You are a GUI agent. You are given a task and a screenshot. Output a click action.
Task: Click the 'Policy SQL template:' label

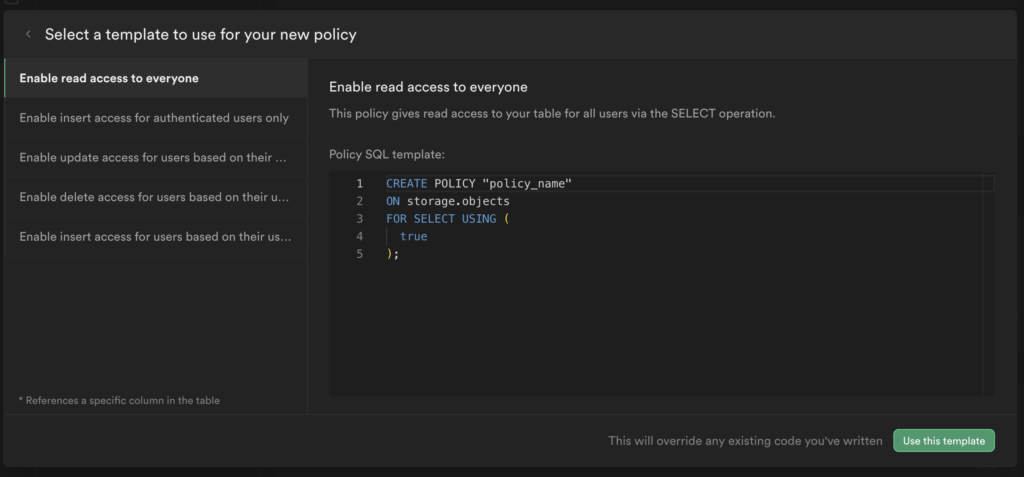point(385,154)
